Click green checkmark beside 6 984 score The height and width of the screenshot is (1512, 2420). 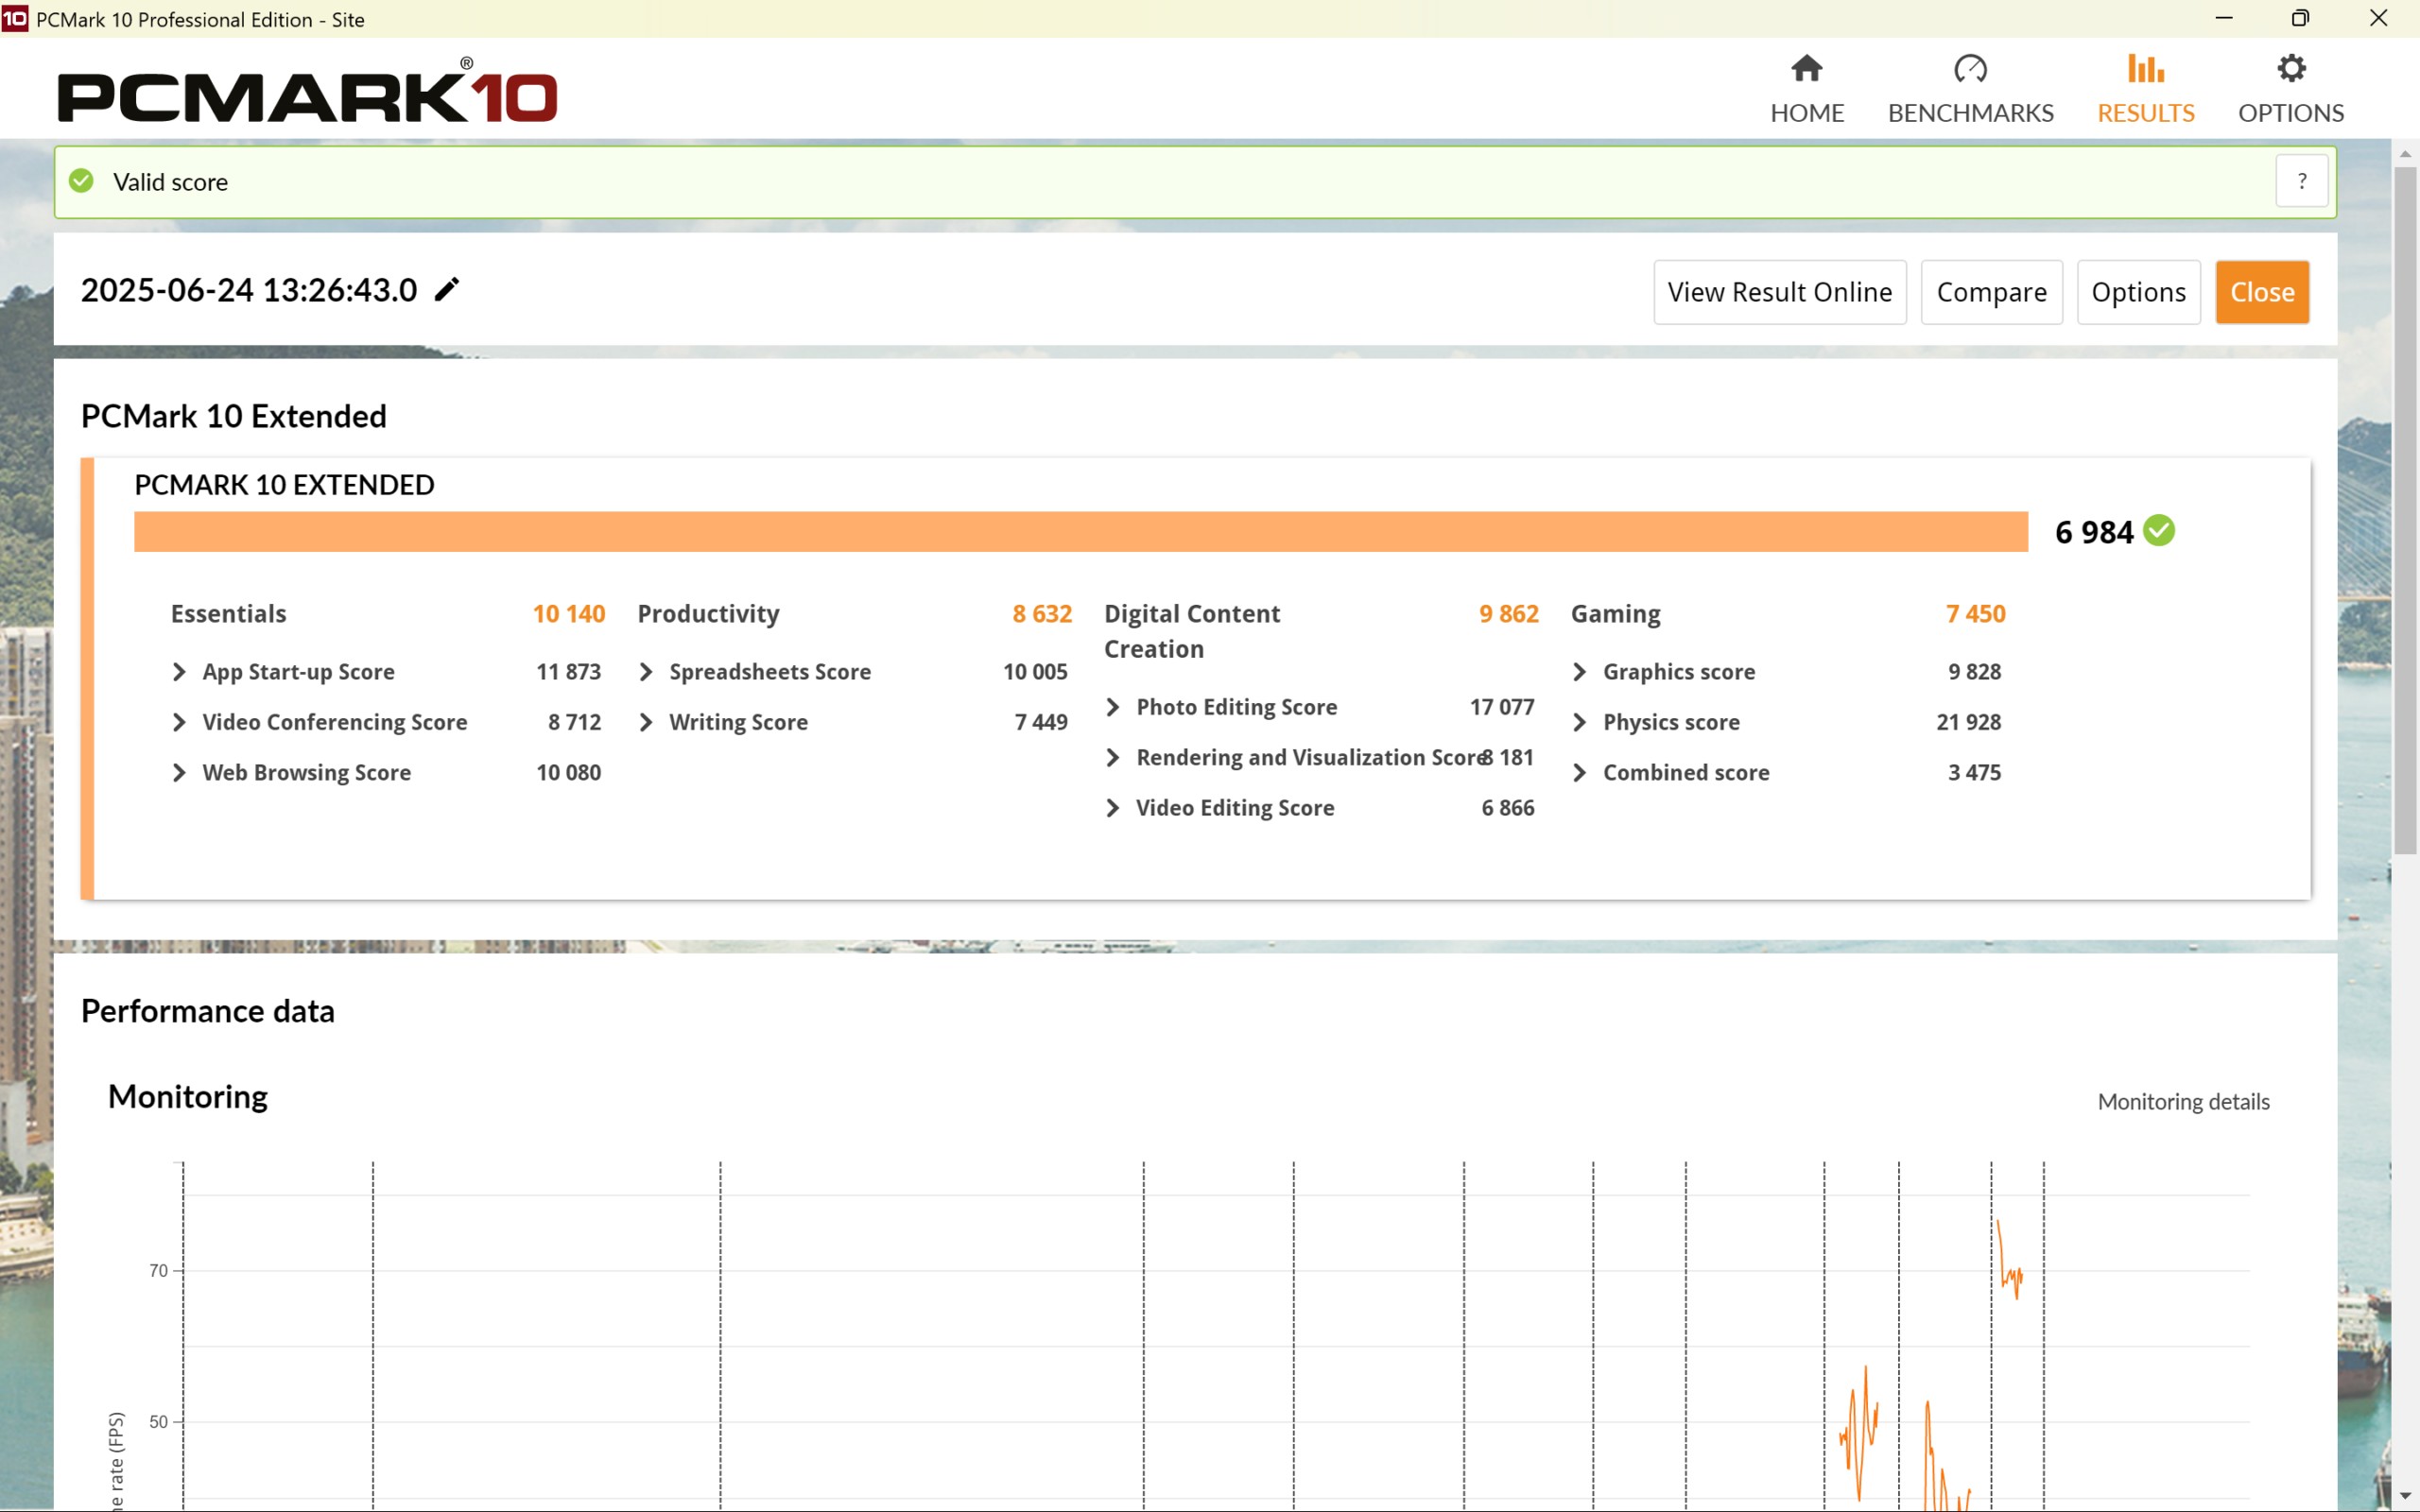pos(2159,531)
